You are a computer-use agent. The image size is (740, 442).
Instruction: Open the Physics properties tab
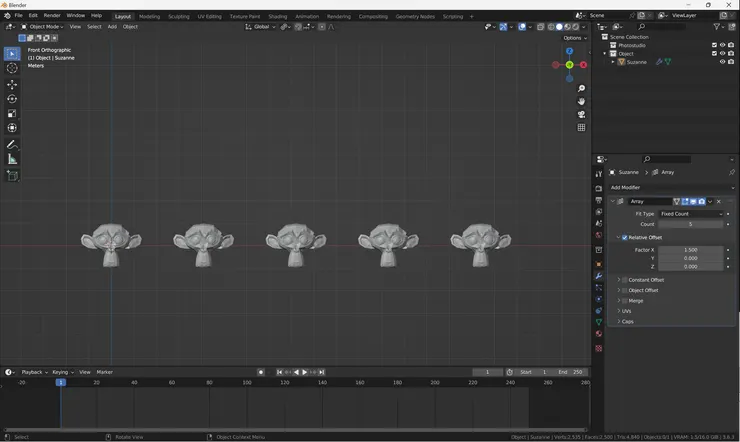(x=599, y=299)
